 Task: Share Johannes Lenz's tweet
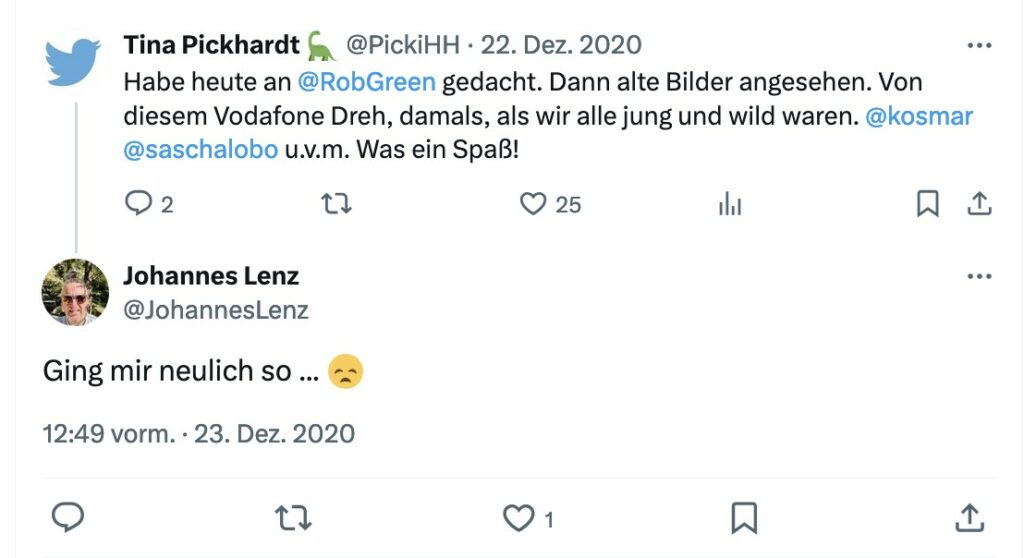[x=969, y=517]
